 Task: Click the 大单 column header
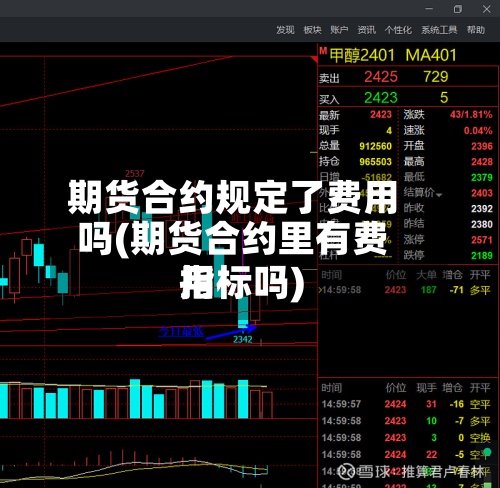pyautogui.click(x=426, y=275)
